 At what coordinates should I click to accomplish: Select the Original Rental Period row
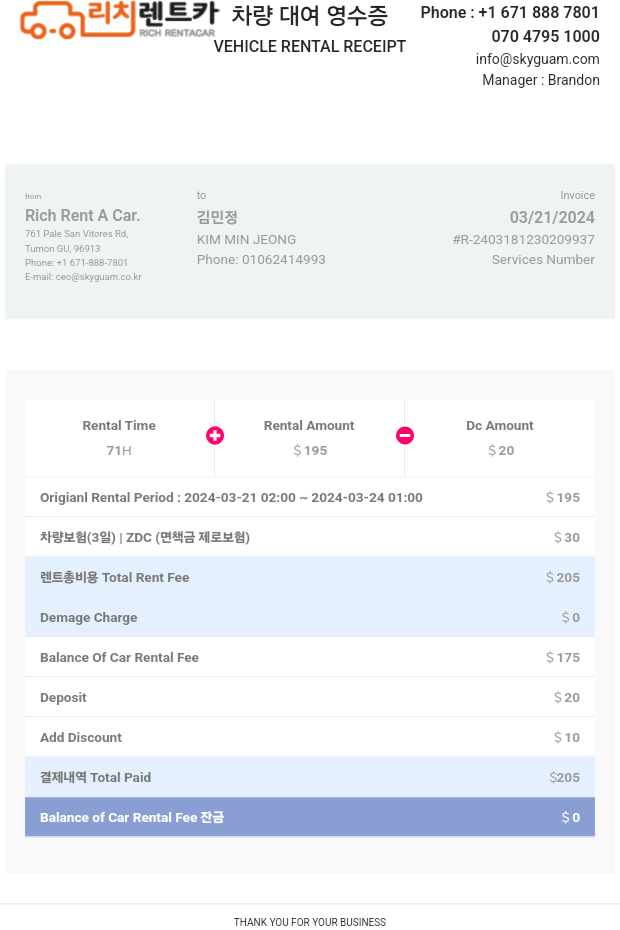[x=310, y=497]
